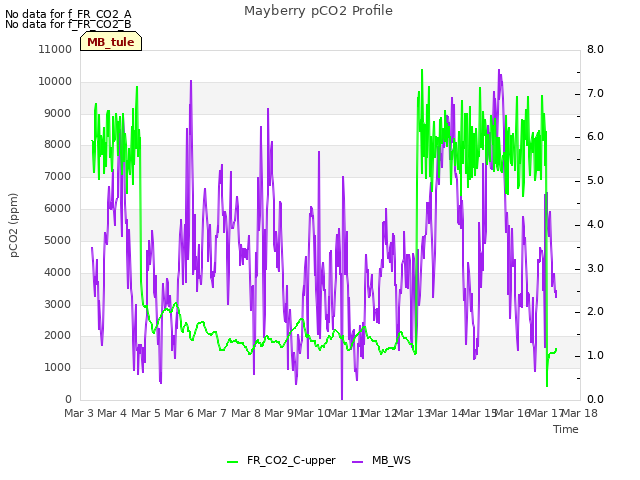Click the Mar 12 date label
640x480 pixels.
[380, 413]
